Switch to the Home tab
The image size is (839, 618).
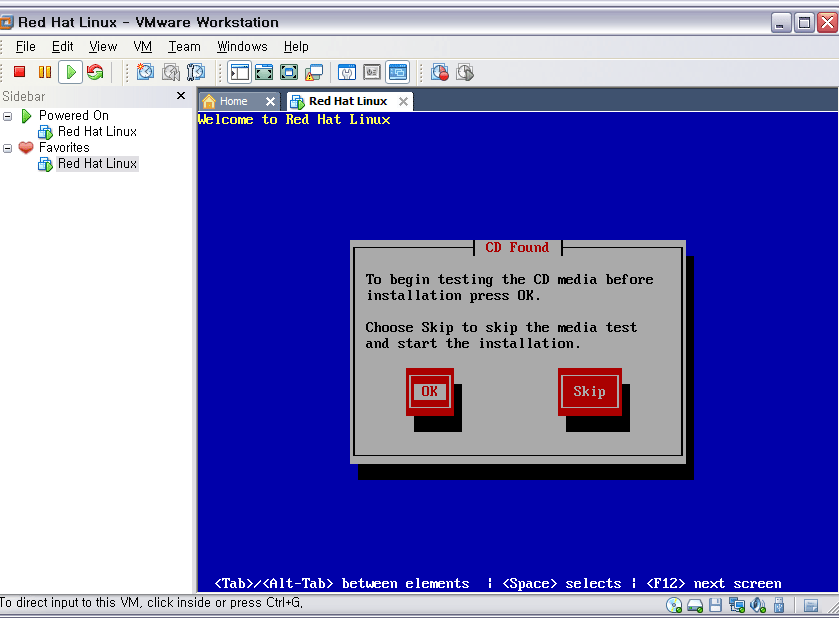click(233, 101)
